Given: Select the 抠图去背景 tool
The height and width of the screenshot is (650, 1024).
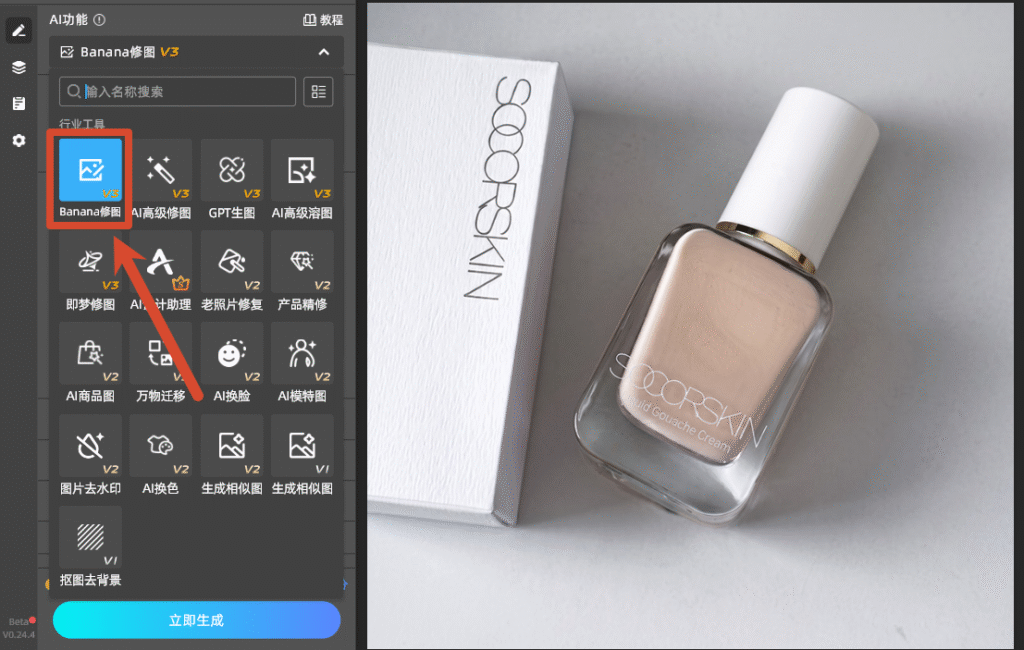Looking at the screenshot, I should pyautogui.click(x=90, y=545).
